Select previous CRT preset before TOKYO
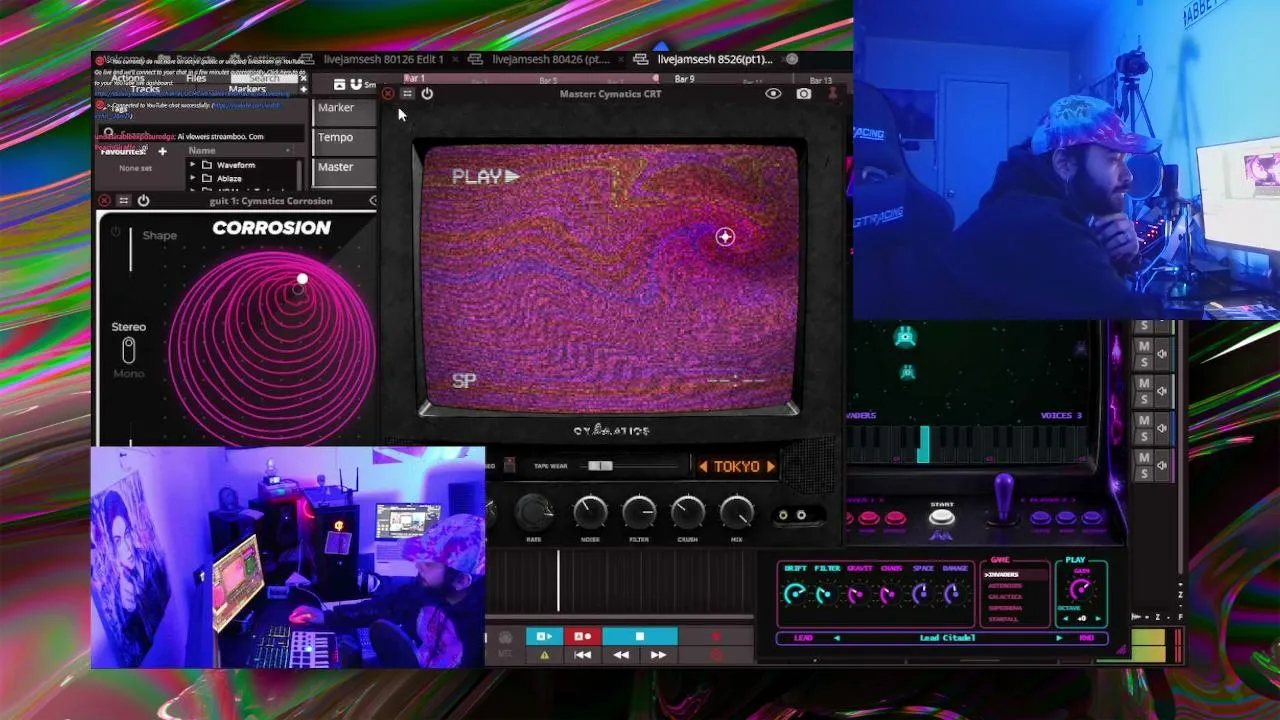Image resolution: width=1280 pixels, height=720 pixels. [703, 467]
